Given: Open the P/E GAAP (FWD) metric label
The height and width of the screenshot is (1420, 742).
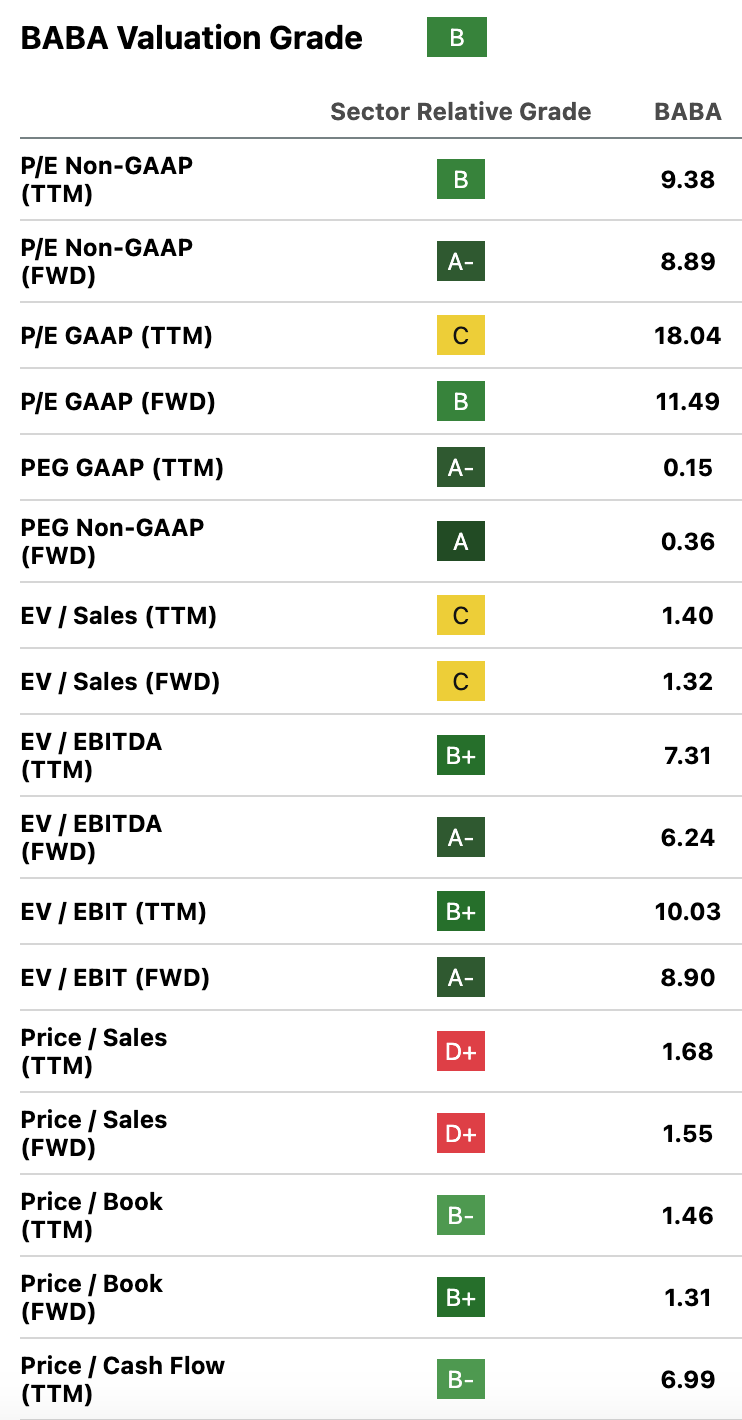Looking at the screenshot, I should coord(118,402).
